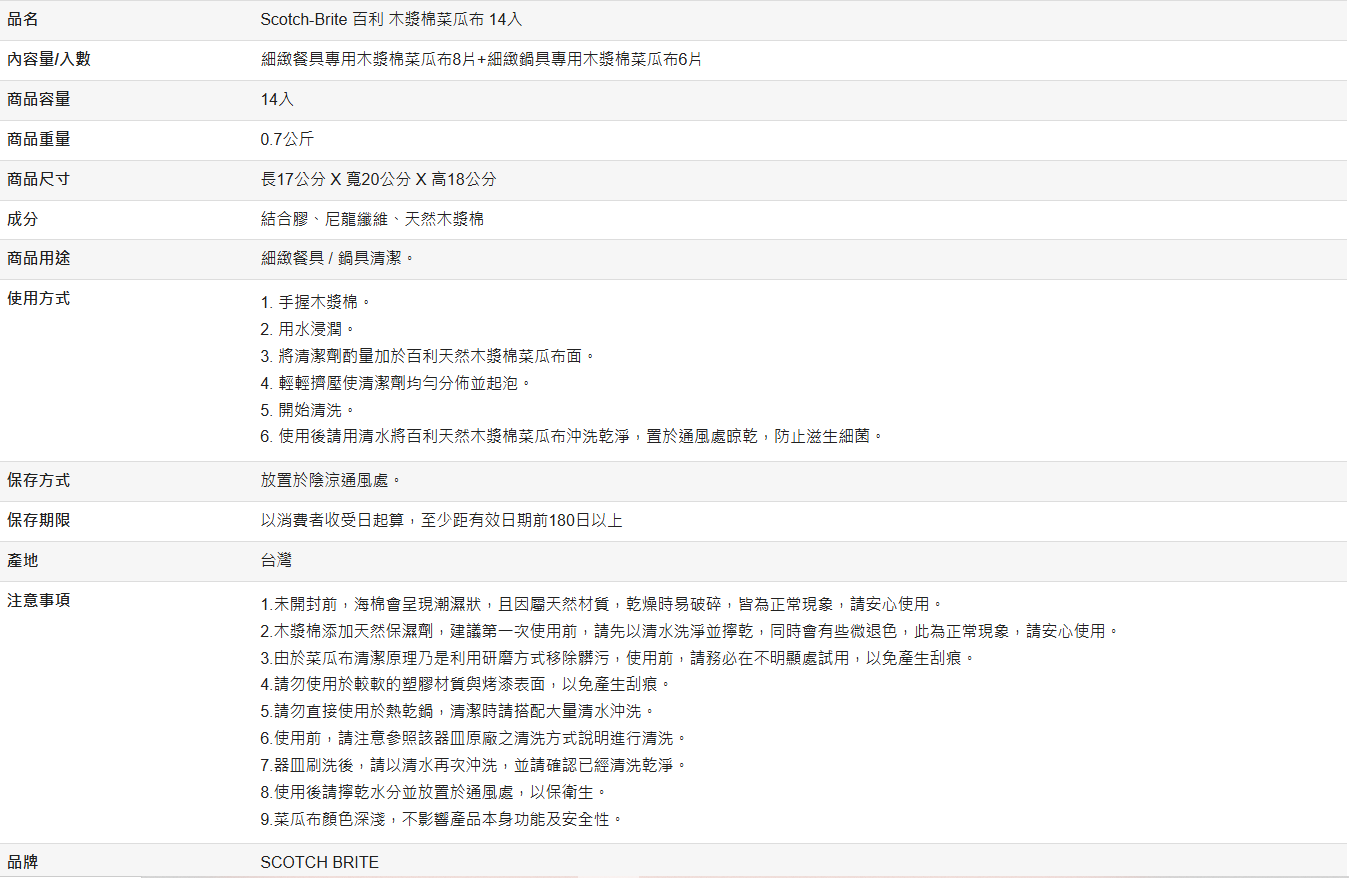Click note 1 about 未開封前 sponge moisture
Viewport: 1349px width, 878px height.
(x=602, y=604)
